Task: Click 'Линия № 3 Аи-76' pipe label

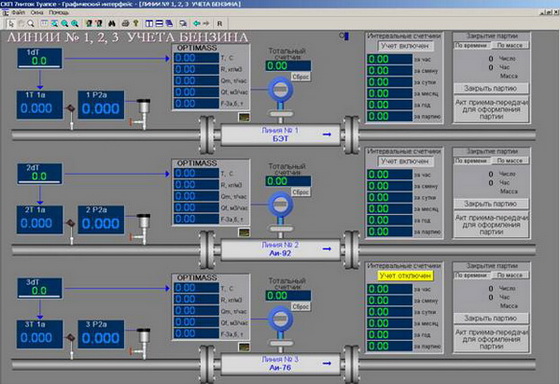Action: [281, 364]
